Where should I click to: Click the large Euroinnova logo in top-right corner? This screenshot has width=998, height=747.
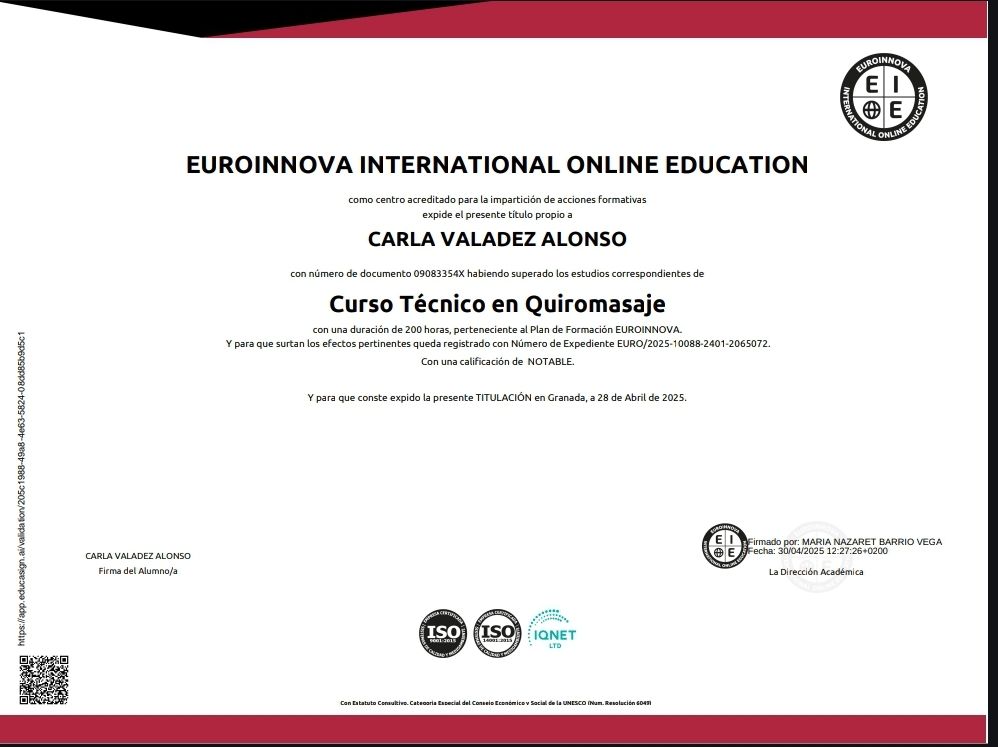883,96
